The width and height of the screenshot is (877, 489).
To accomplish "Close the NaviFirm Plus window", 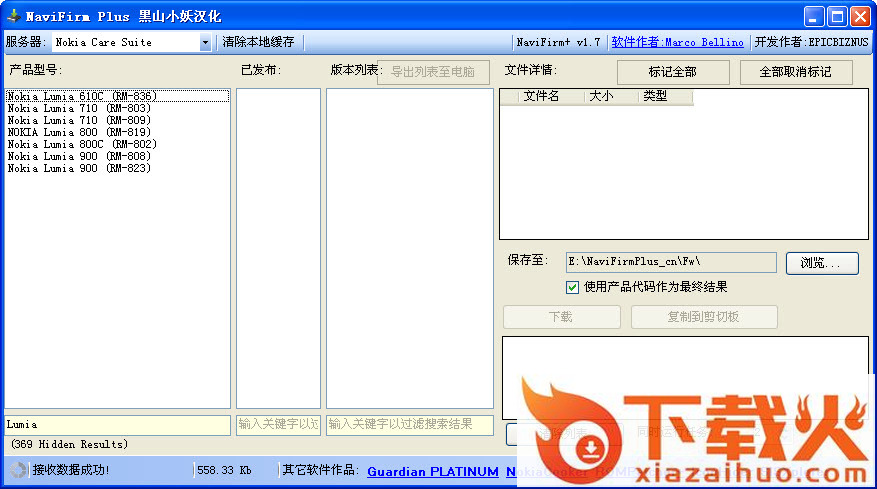I will click(860, 17).
